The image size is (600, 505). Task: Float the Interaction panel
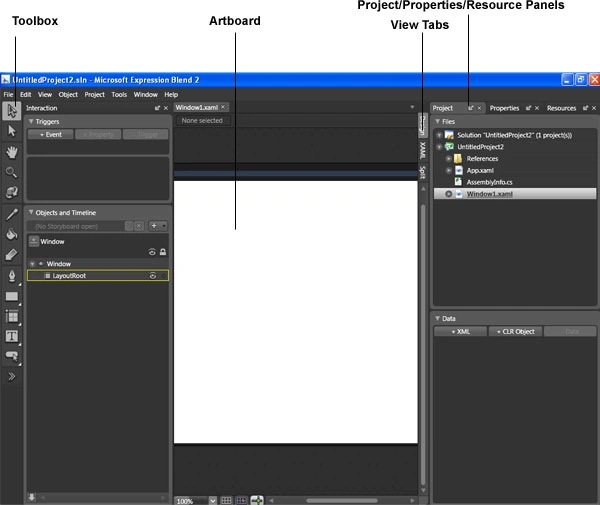tap(157, 108)
